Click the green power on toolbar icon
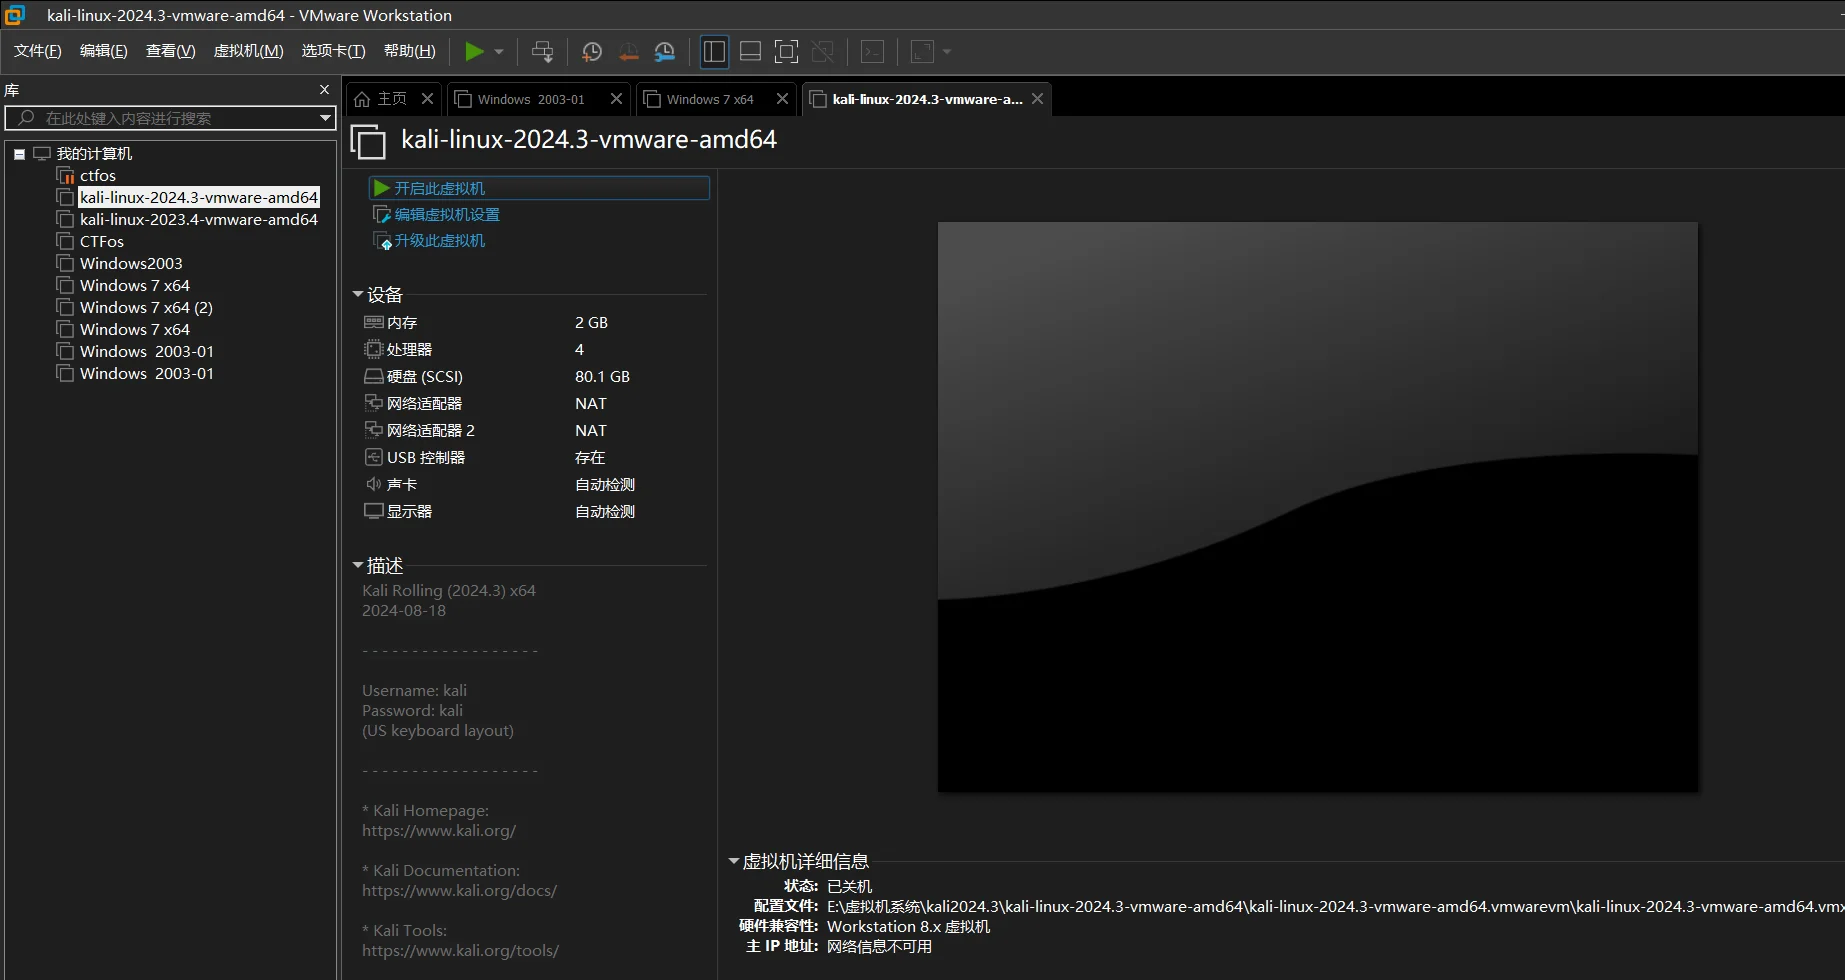 [474, 51]
